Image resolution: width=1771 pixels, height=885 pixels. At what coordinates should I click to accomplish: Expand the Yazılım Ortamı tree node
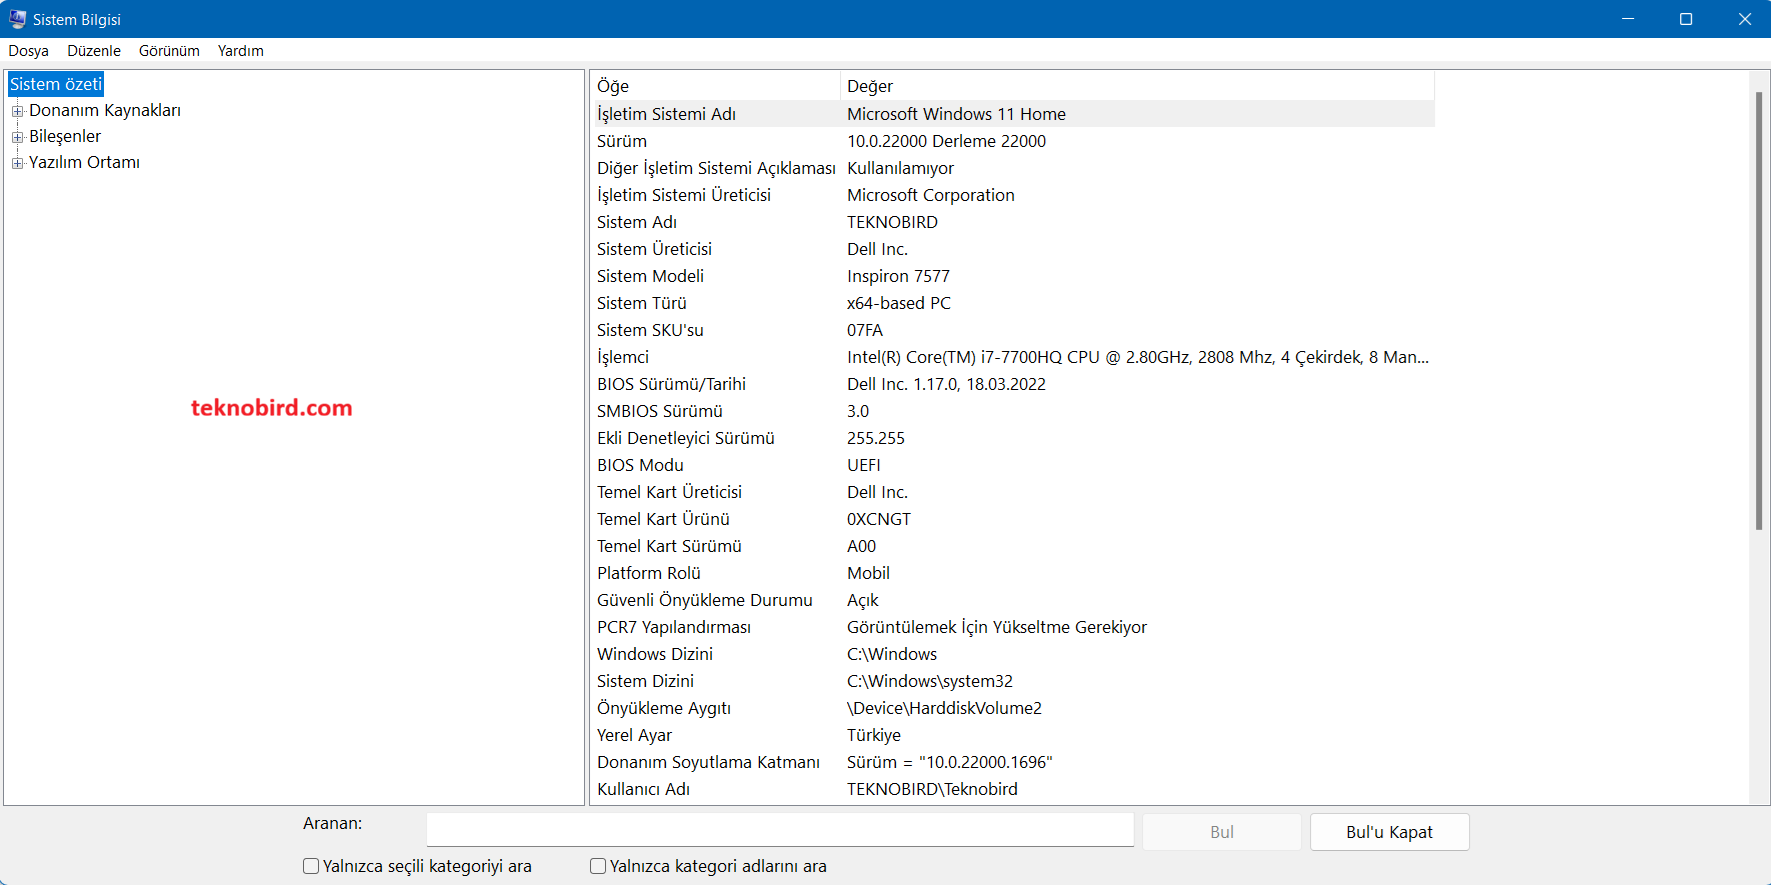pyautogui.click(x=17, y=163)
